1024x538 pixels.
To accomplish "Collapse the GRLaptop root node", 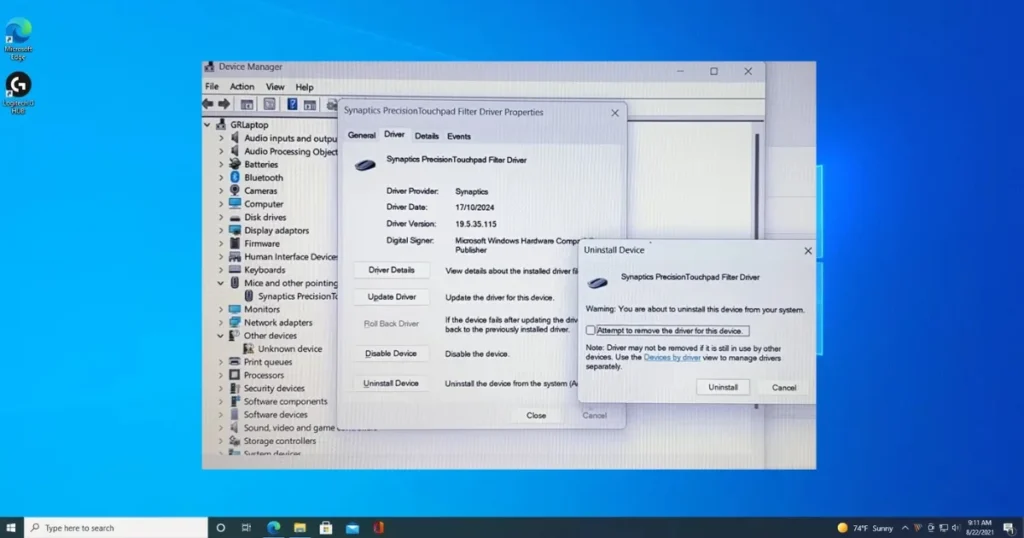I will [x=207, y=124].
